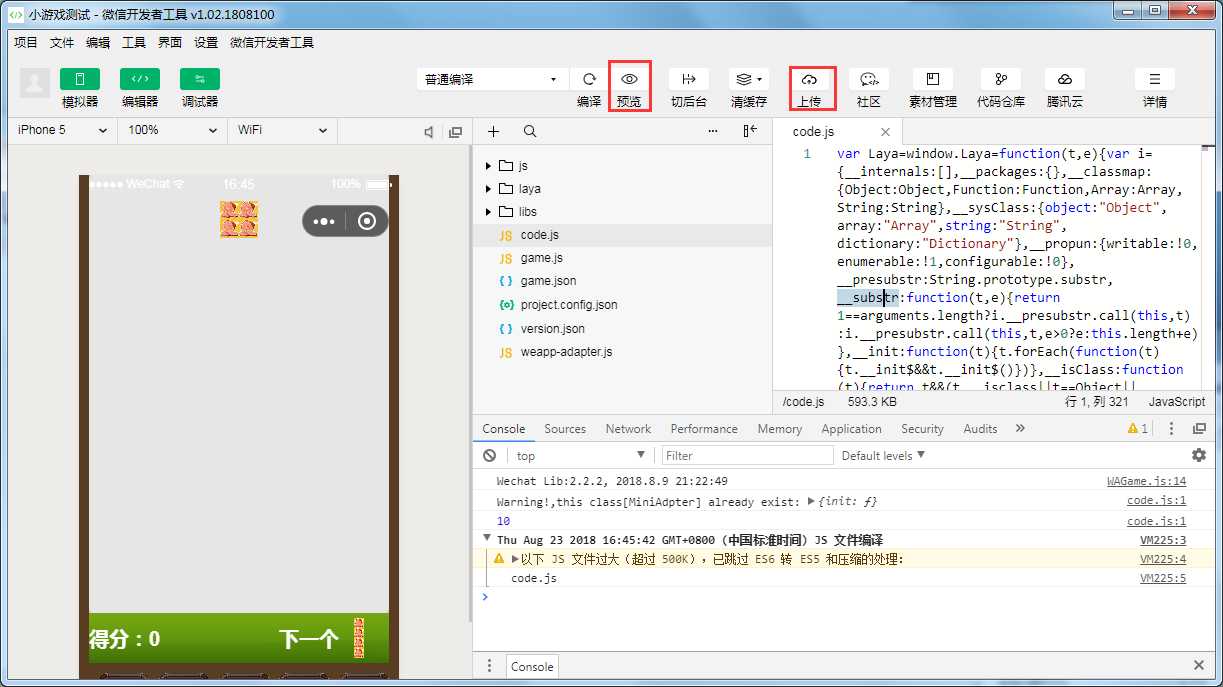Open the Default levels dropdown

coord(883,455)
